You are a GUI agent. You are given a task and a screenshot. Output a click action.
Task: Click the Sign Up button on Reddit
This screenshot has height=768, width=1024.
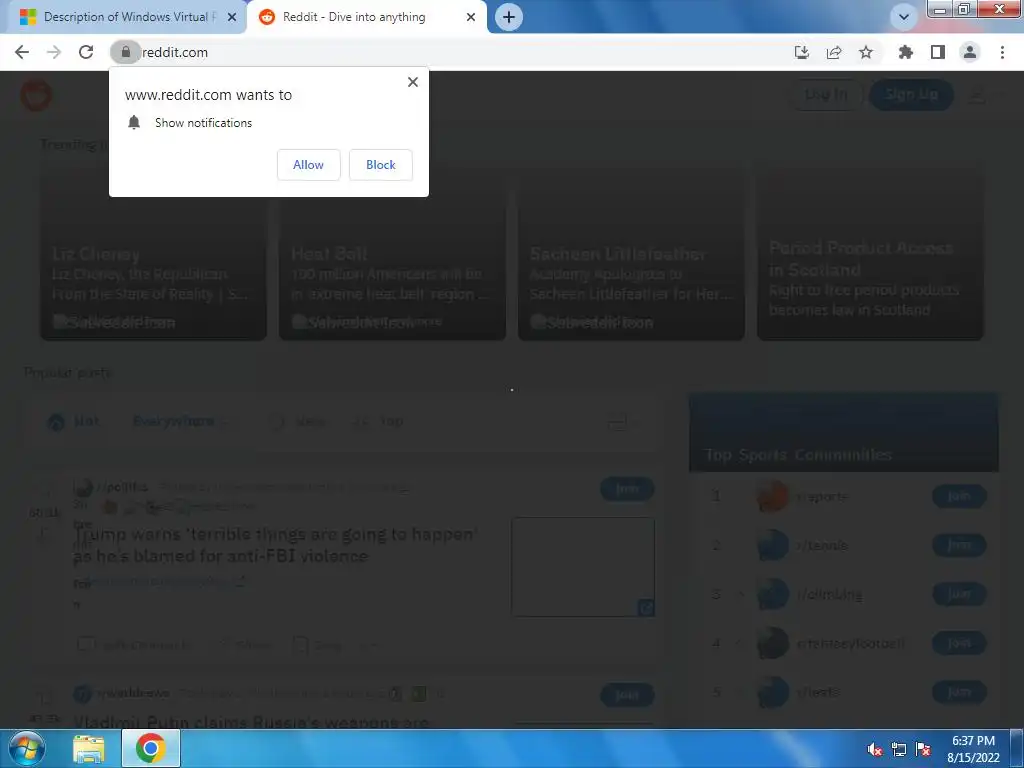[x=912, y=95]
